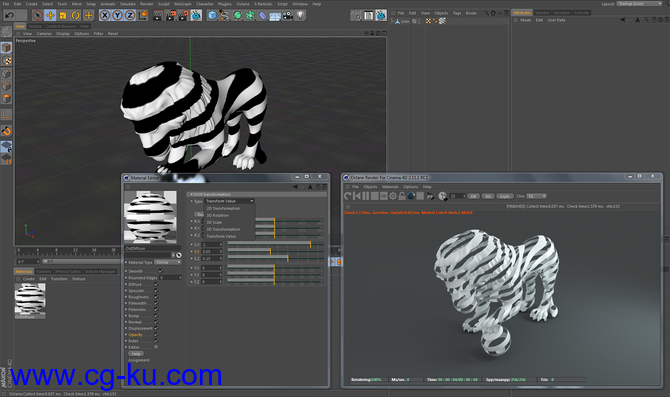Click the Help button in Material Editor
Image resolution: width=670 pixels, height=397 pixels.
pos(136,354)
